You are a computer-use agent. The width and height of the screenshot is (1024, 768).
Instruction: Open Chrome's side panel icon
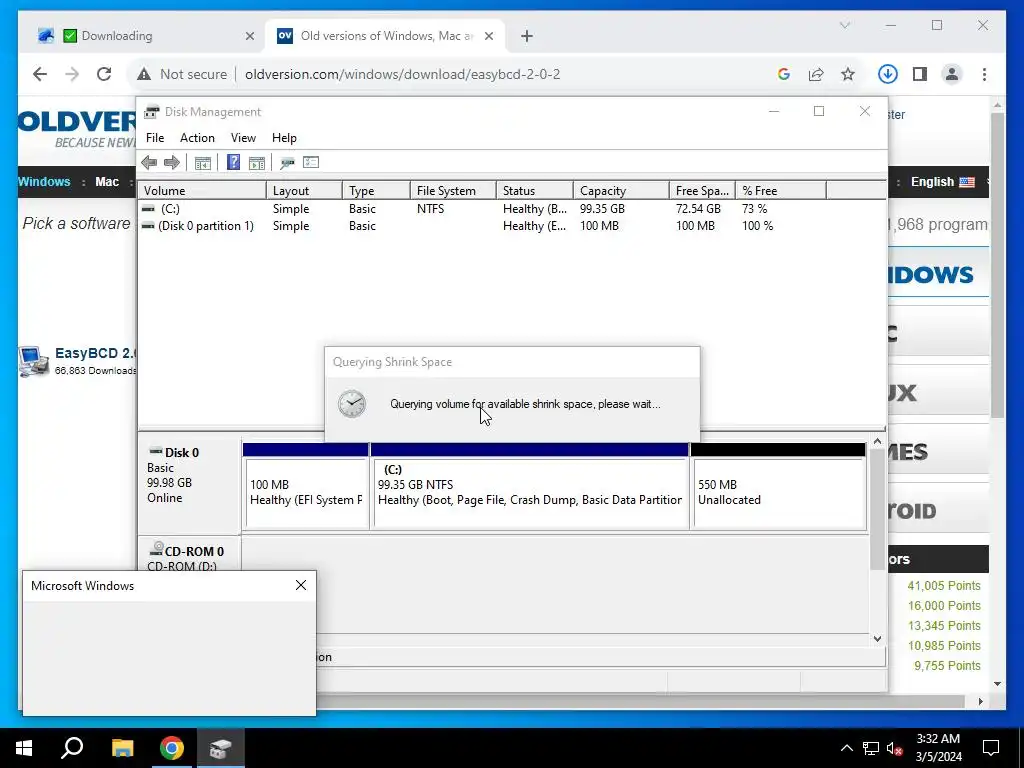click(920, 74)
